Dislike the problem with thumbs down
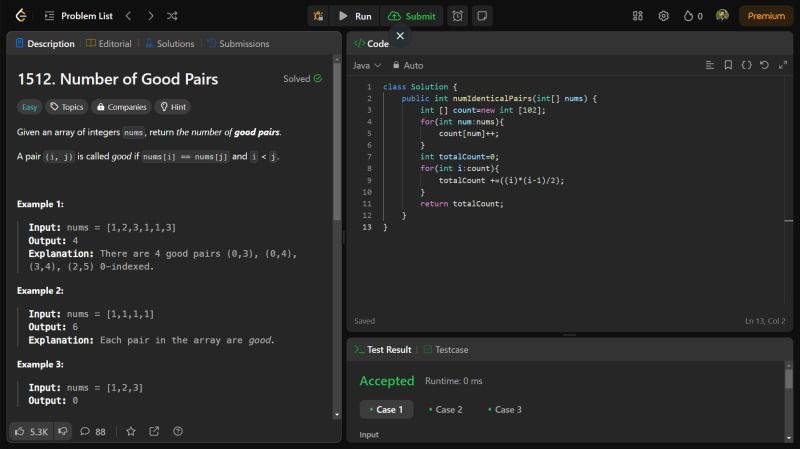Screen dimensions: 800x449 (62, 431)
